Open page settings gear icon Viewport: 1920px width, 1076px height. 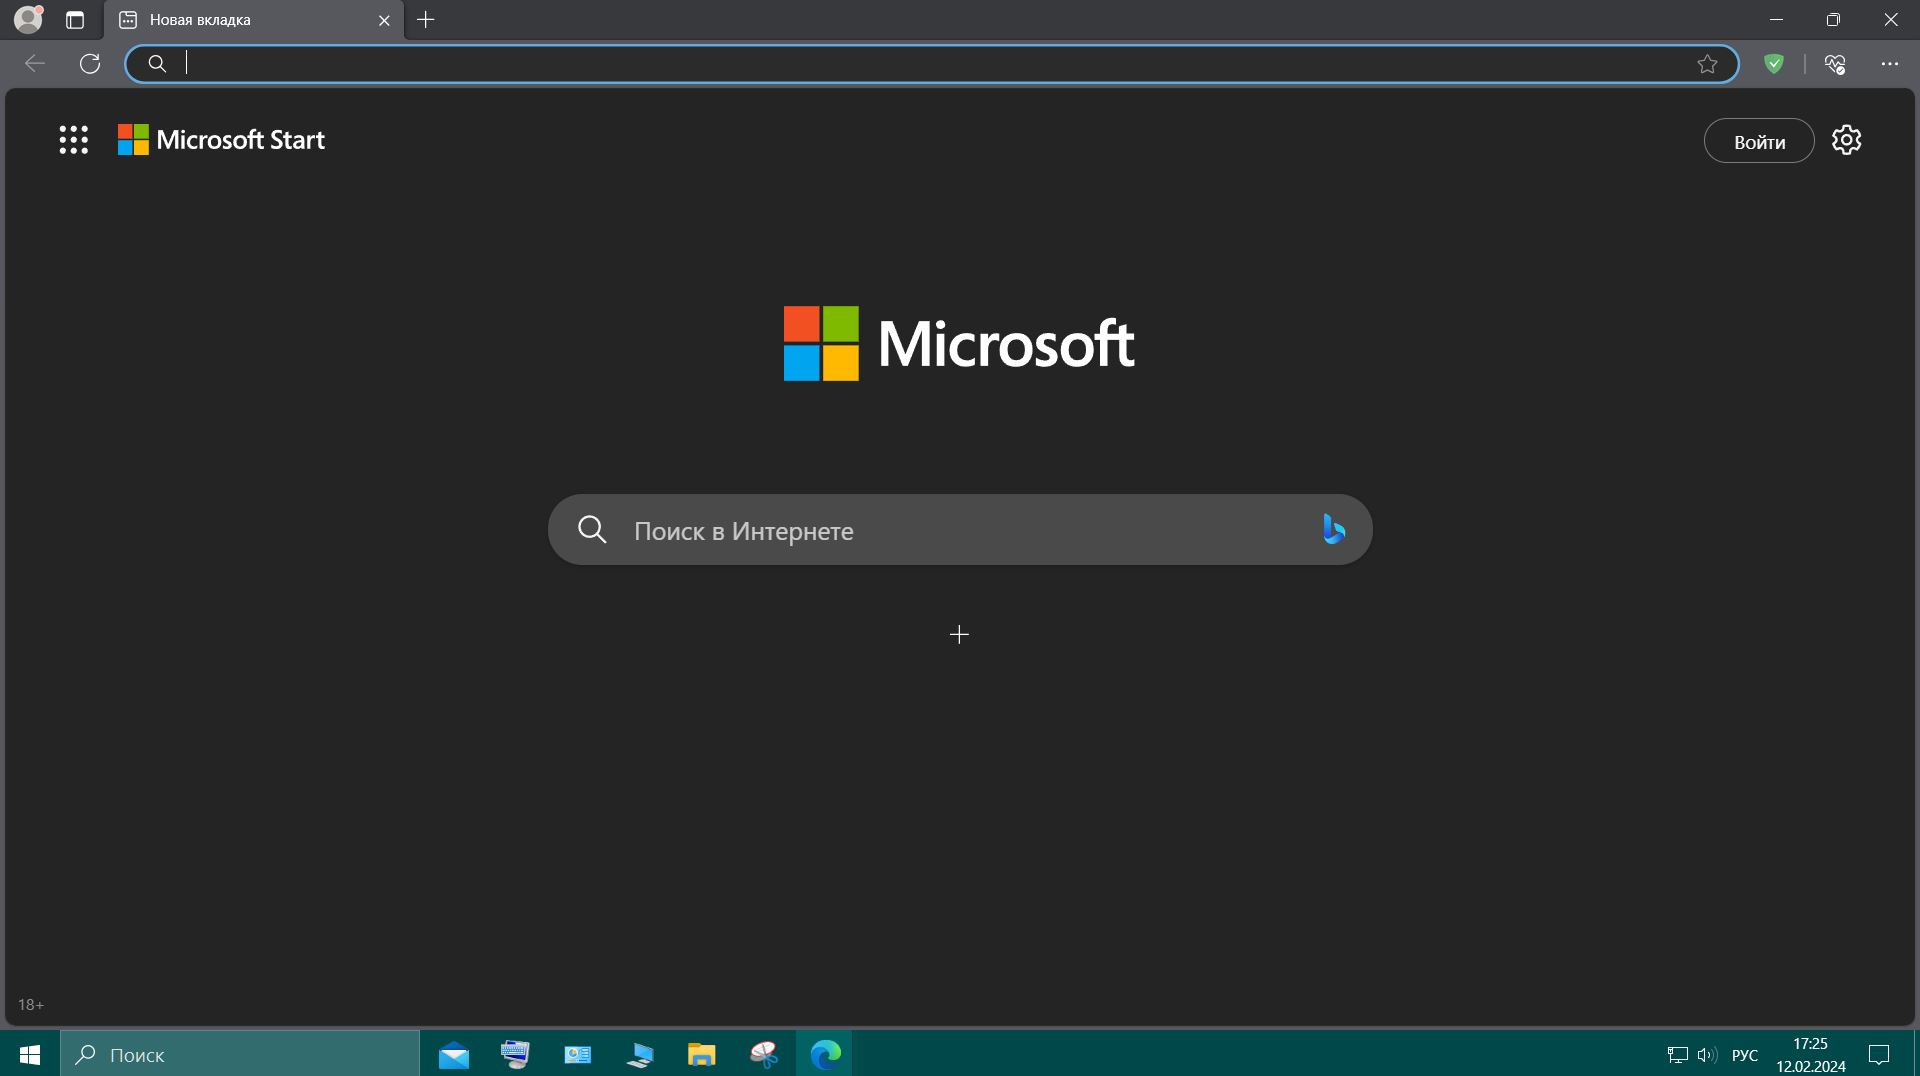click(x=1846, y=140)
